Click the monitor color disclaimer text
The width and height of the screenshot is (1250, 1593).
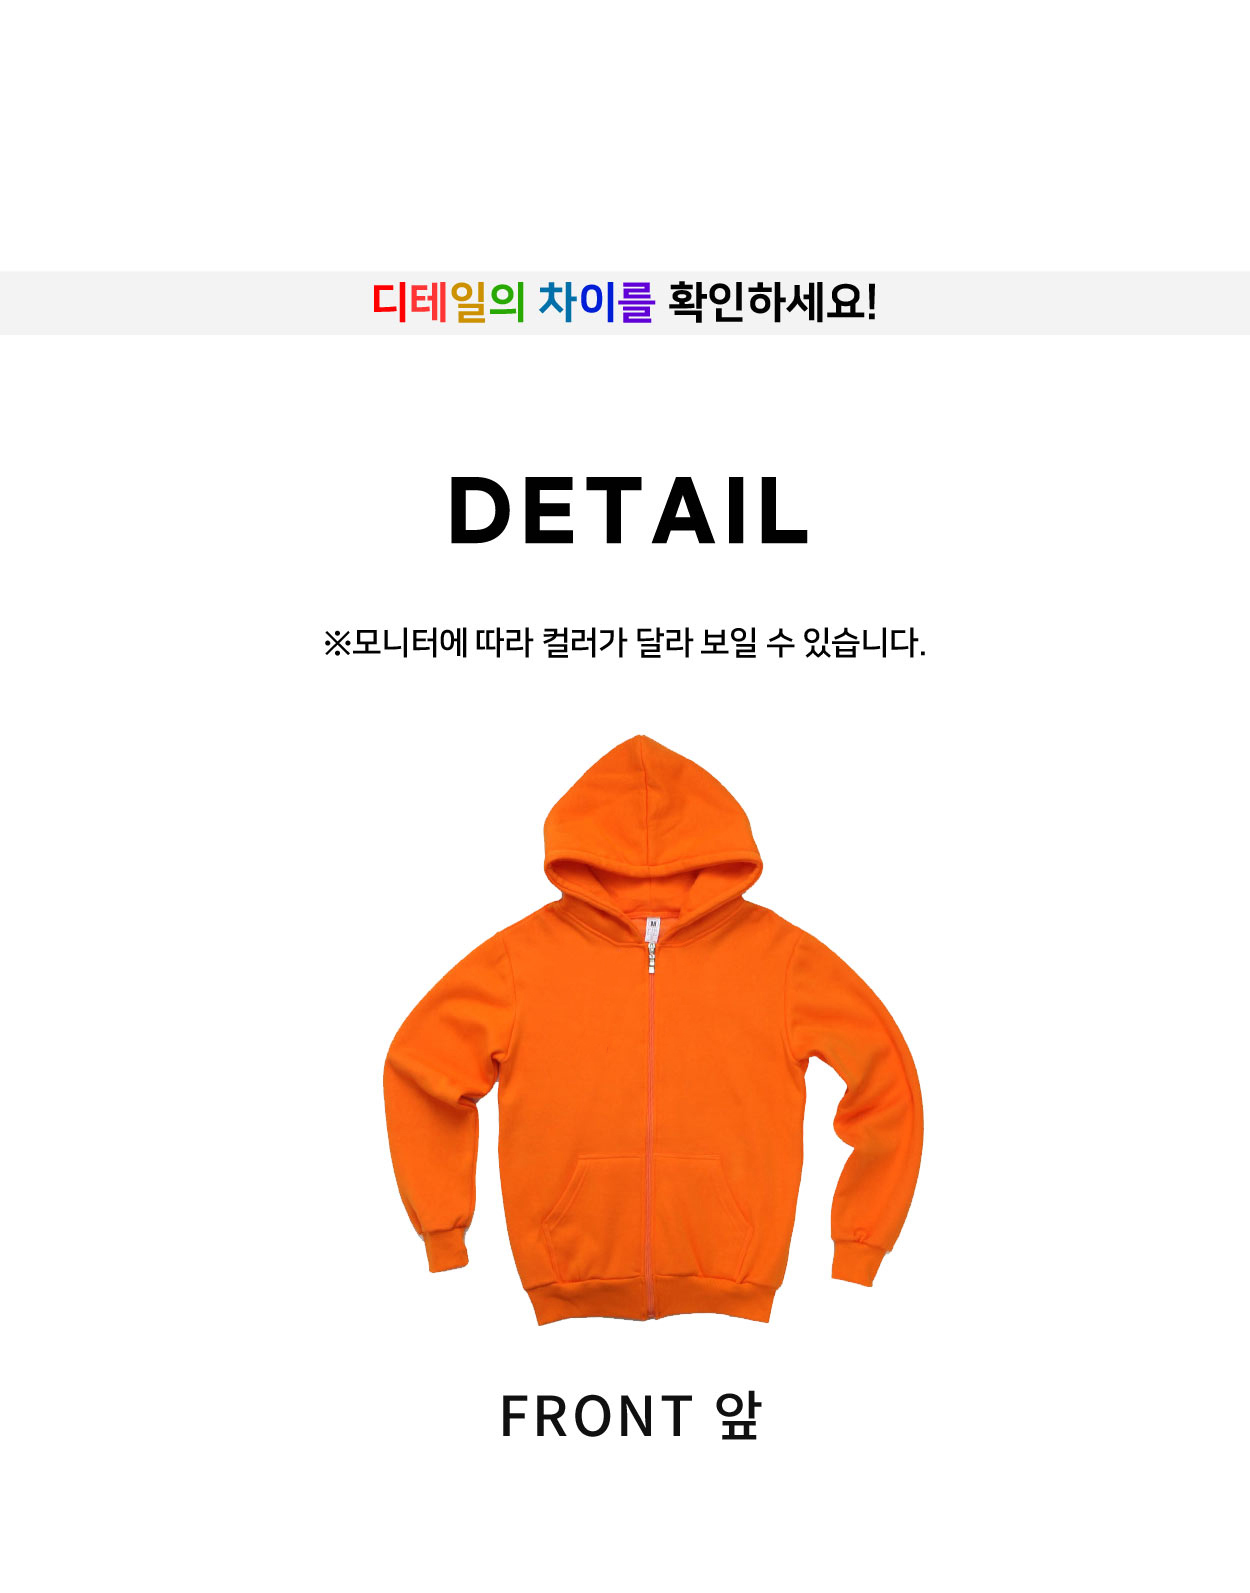[x=625, y=642]
